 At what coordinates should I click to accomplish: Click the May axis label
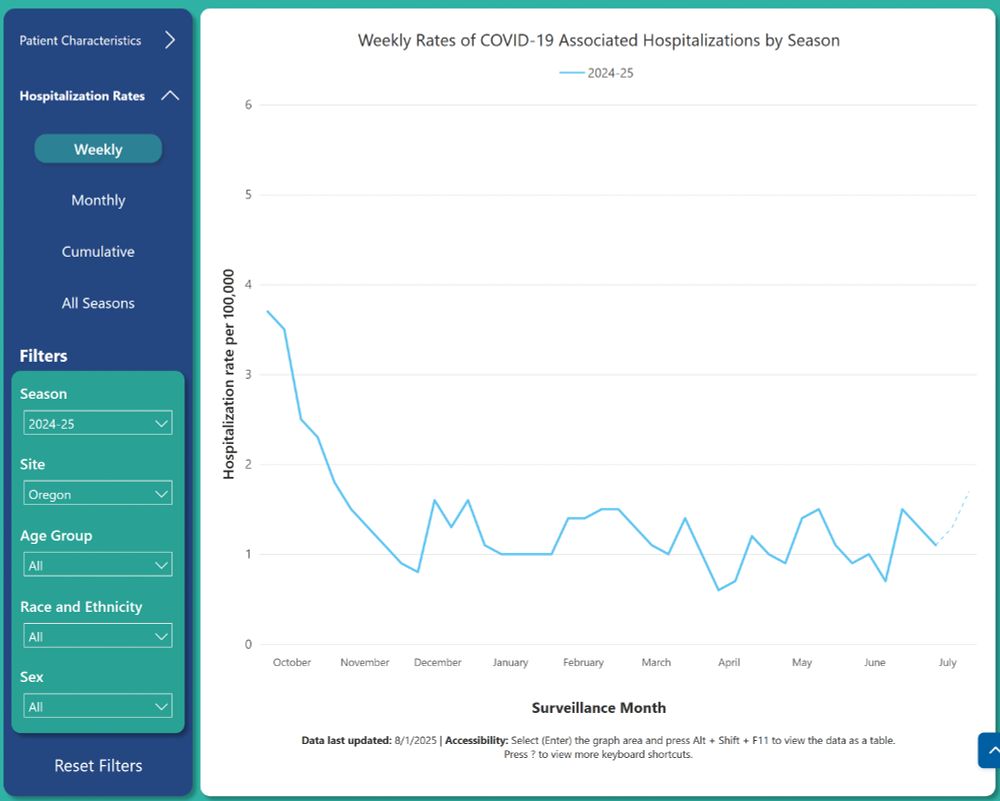pyautogui.click(x=802, y=662)
